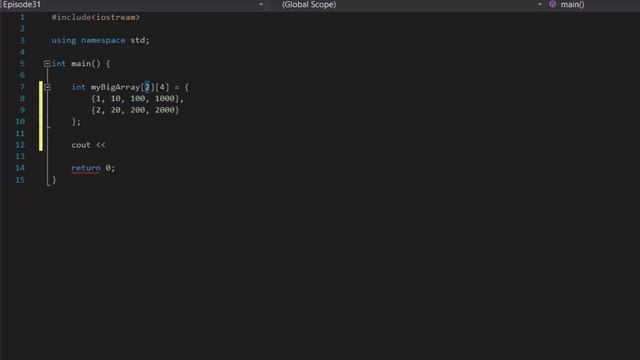Click line number 3 in gutter
The image size is (640, 360).
pyautogui.click(x=22, y=40)
